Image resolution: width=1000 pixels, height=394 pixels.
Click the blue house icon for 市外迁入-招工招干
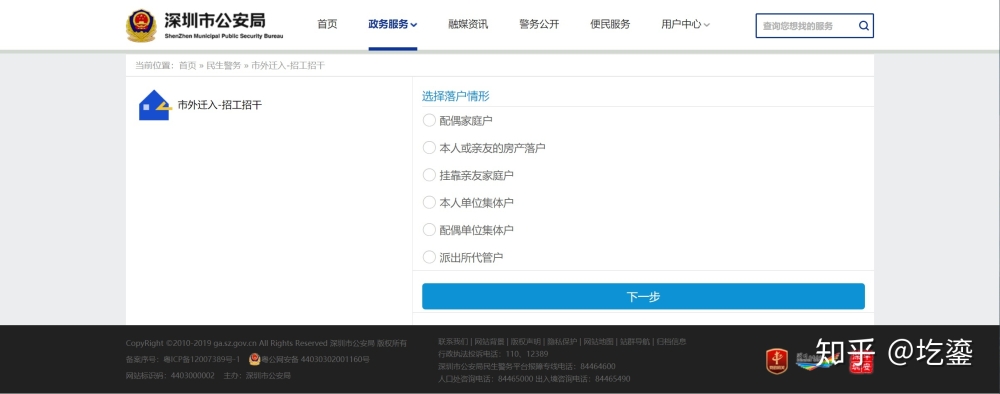pyautogui.click(x=154, y=105)
